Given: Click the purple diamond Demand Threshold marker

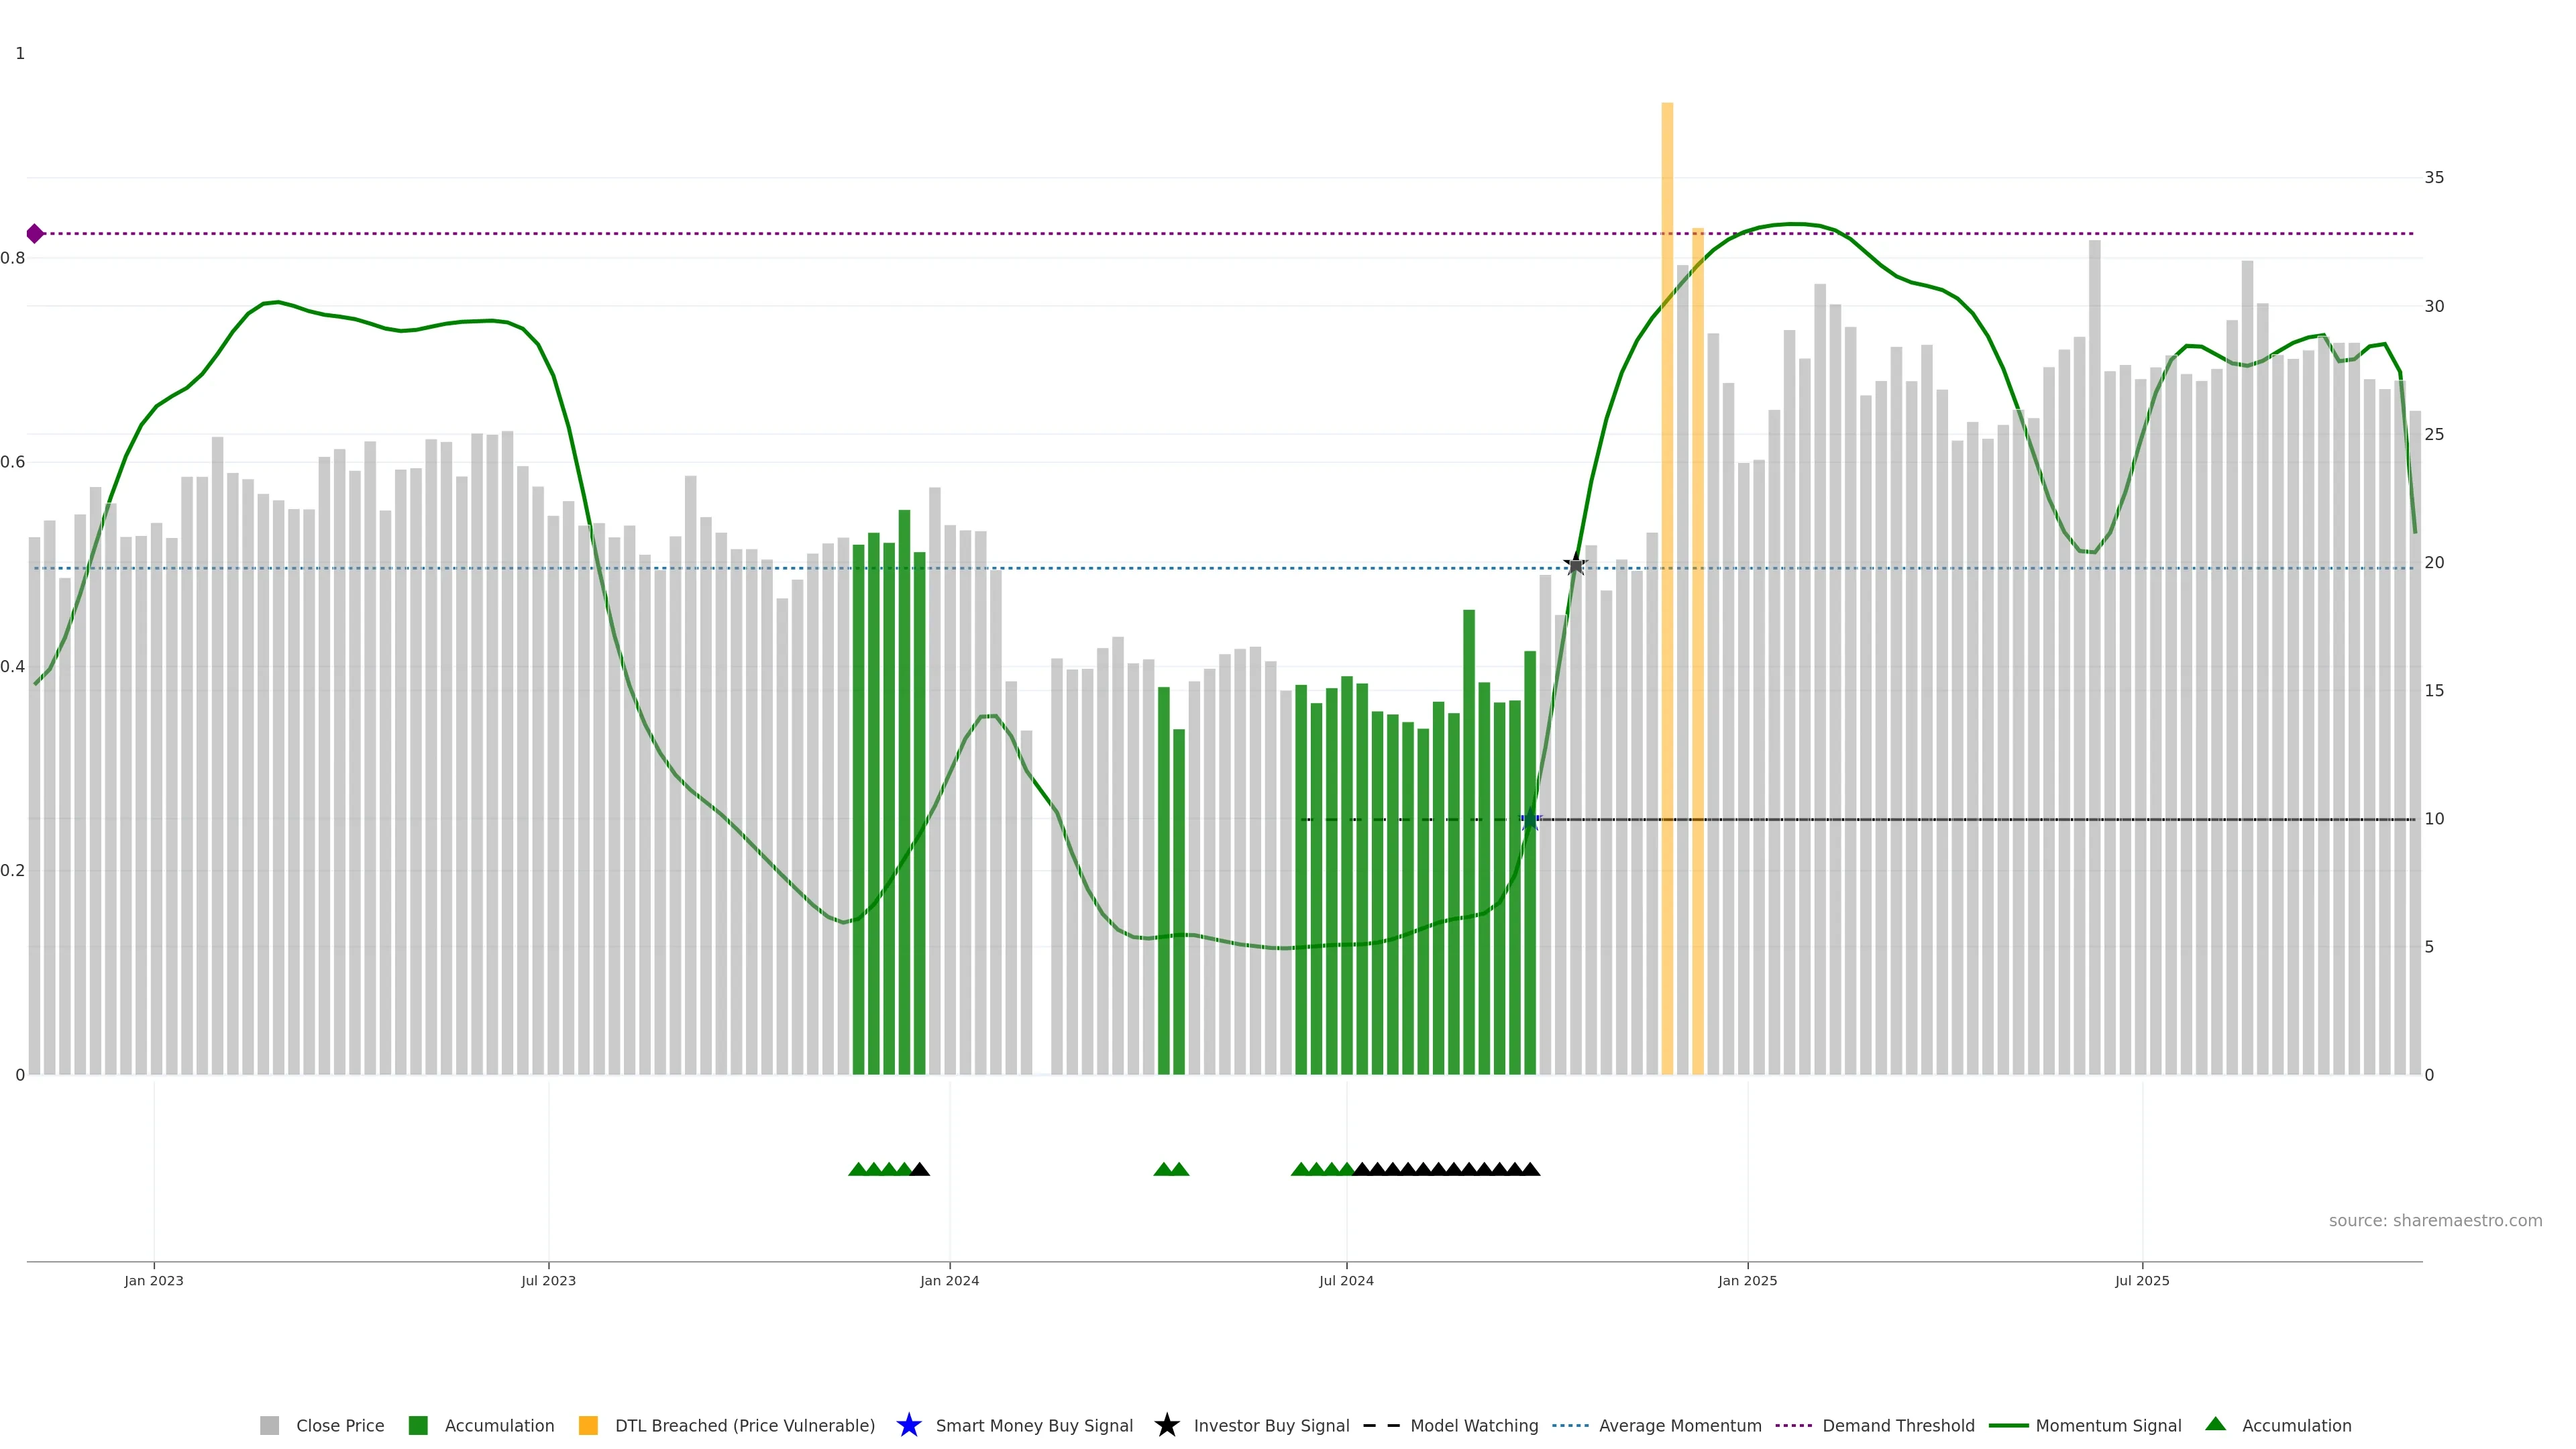Looking at the screenshot, I should (x=35, y=234).
